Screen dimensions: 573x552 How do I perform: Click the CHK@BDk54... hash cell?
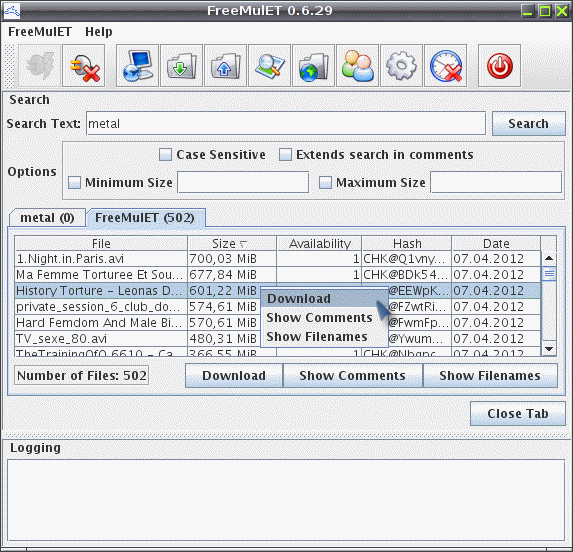(x=407, y=275)
